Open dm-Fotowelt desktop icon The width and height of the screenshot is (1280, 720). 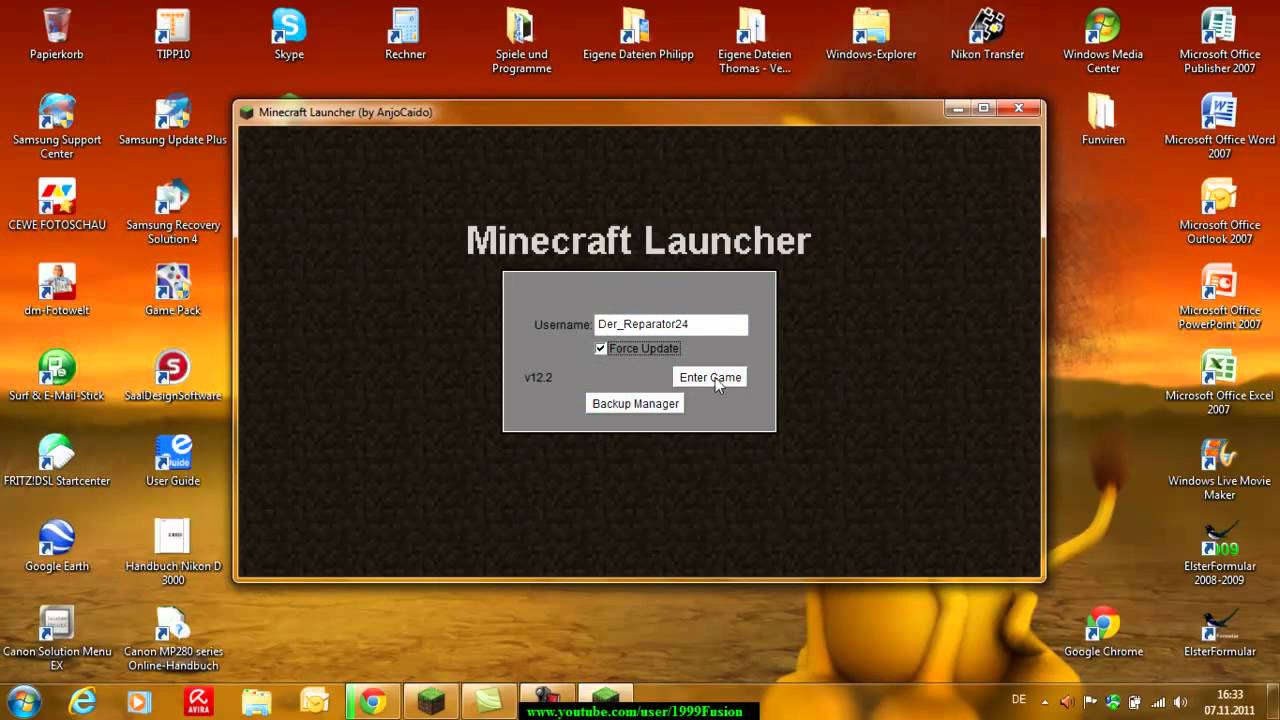click(57, 289)
